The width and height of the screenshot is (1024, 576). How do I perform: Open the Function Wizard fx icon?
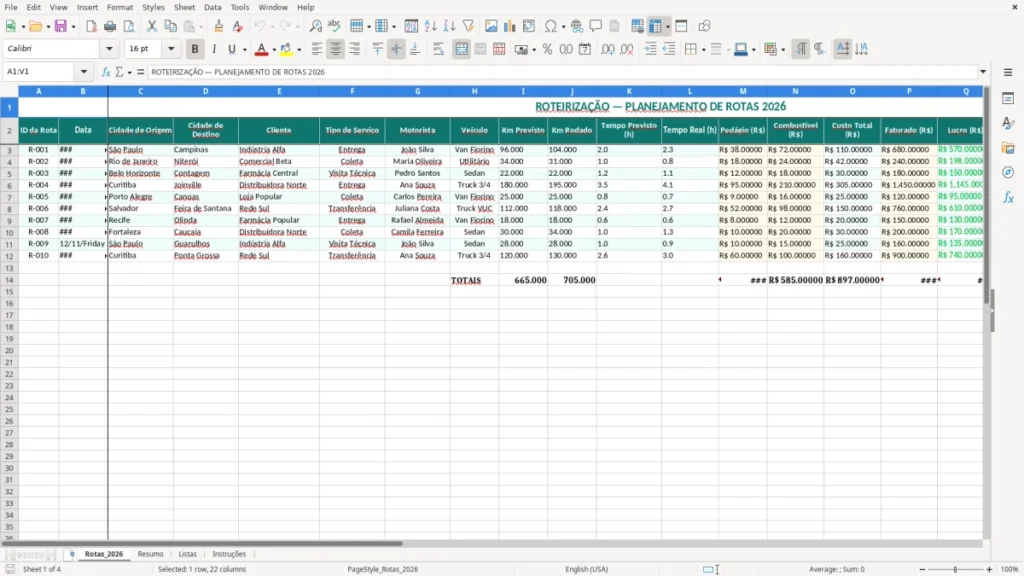(x=106, y=72)
